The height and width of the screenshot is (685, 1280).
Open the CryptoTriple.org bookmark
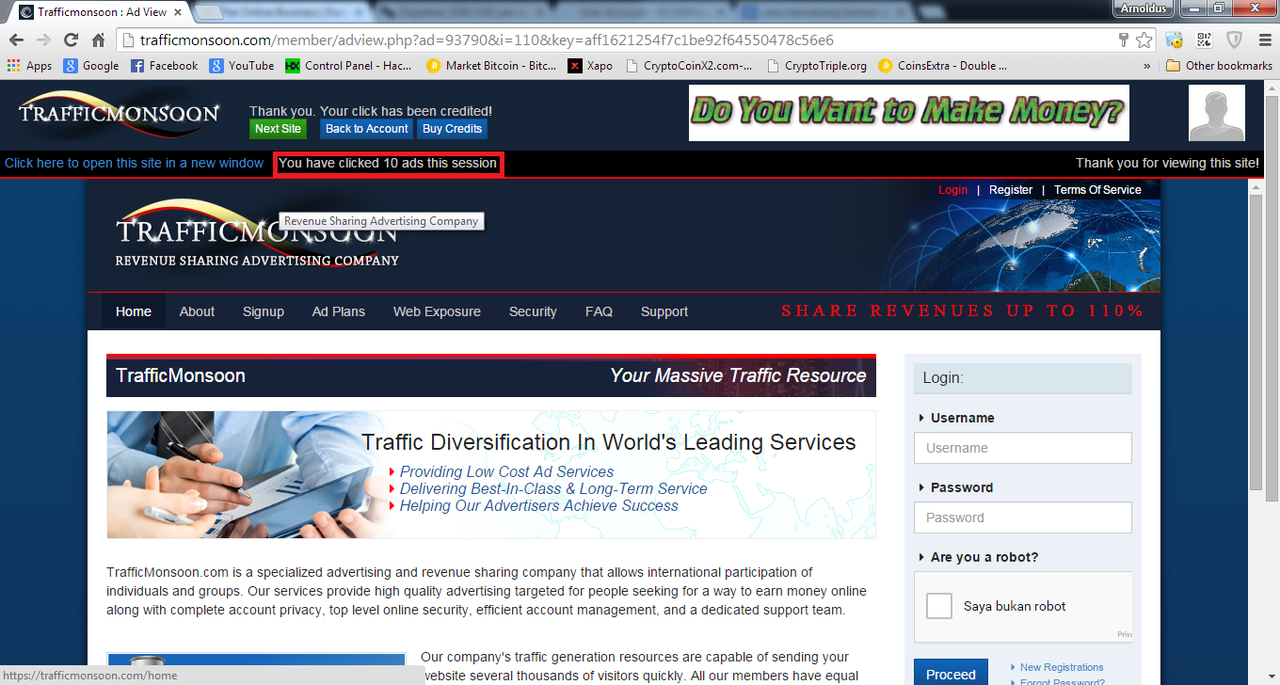pos(816,66)
